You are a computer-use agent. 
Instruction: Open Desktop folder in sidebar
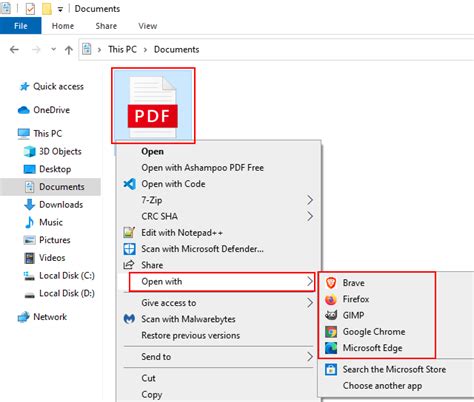pyautogui.click(x=55, y=169)
